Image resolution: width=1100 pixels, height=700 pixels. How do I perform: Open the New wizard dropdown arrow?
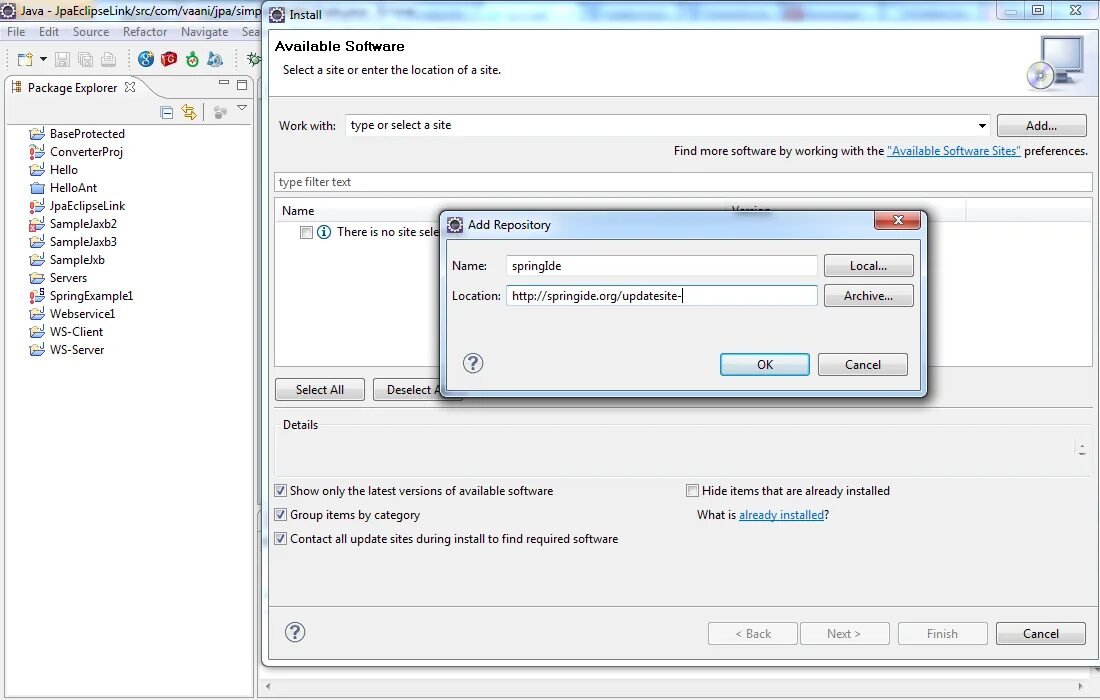(43, 60)
